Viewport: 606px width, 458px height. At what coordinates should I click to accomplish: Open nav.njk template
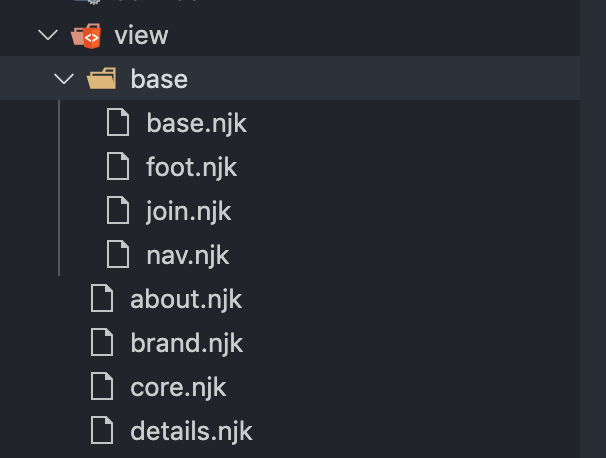point(188,255)
